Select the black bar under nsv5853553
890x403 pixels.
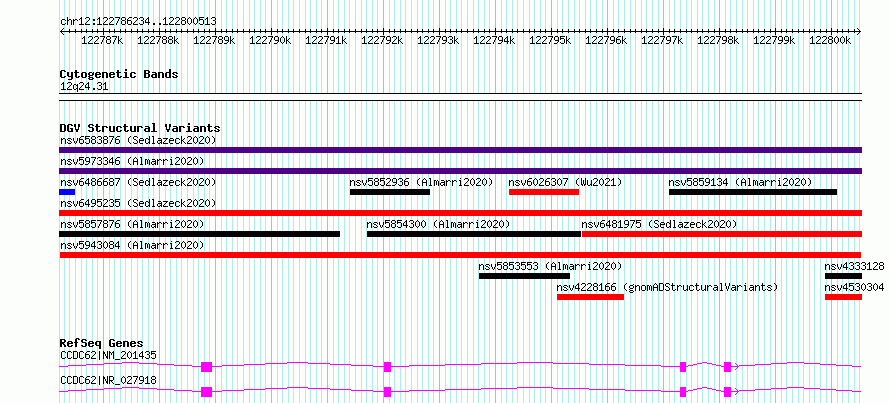coord(524,276)
